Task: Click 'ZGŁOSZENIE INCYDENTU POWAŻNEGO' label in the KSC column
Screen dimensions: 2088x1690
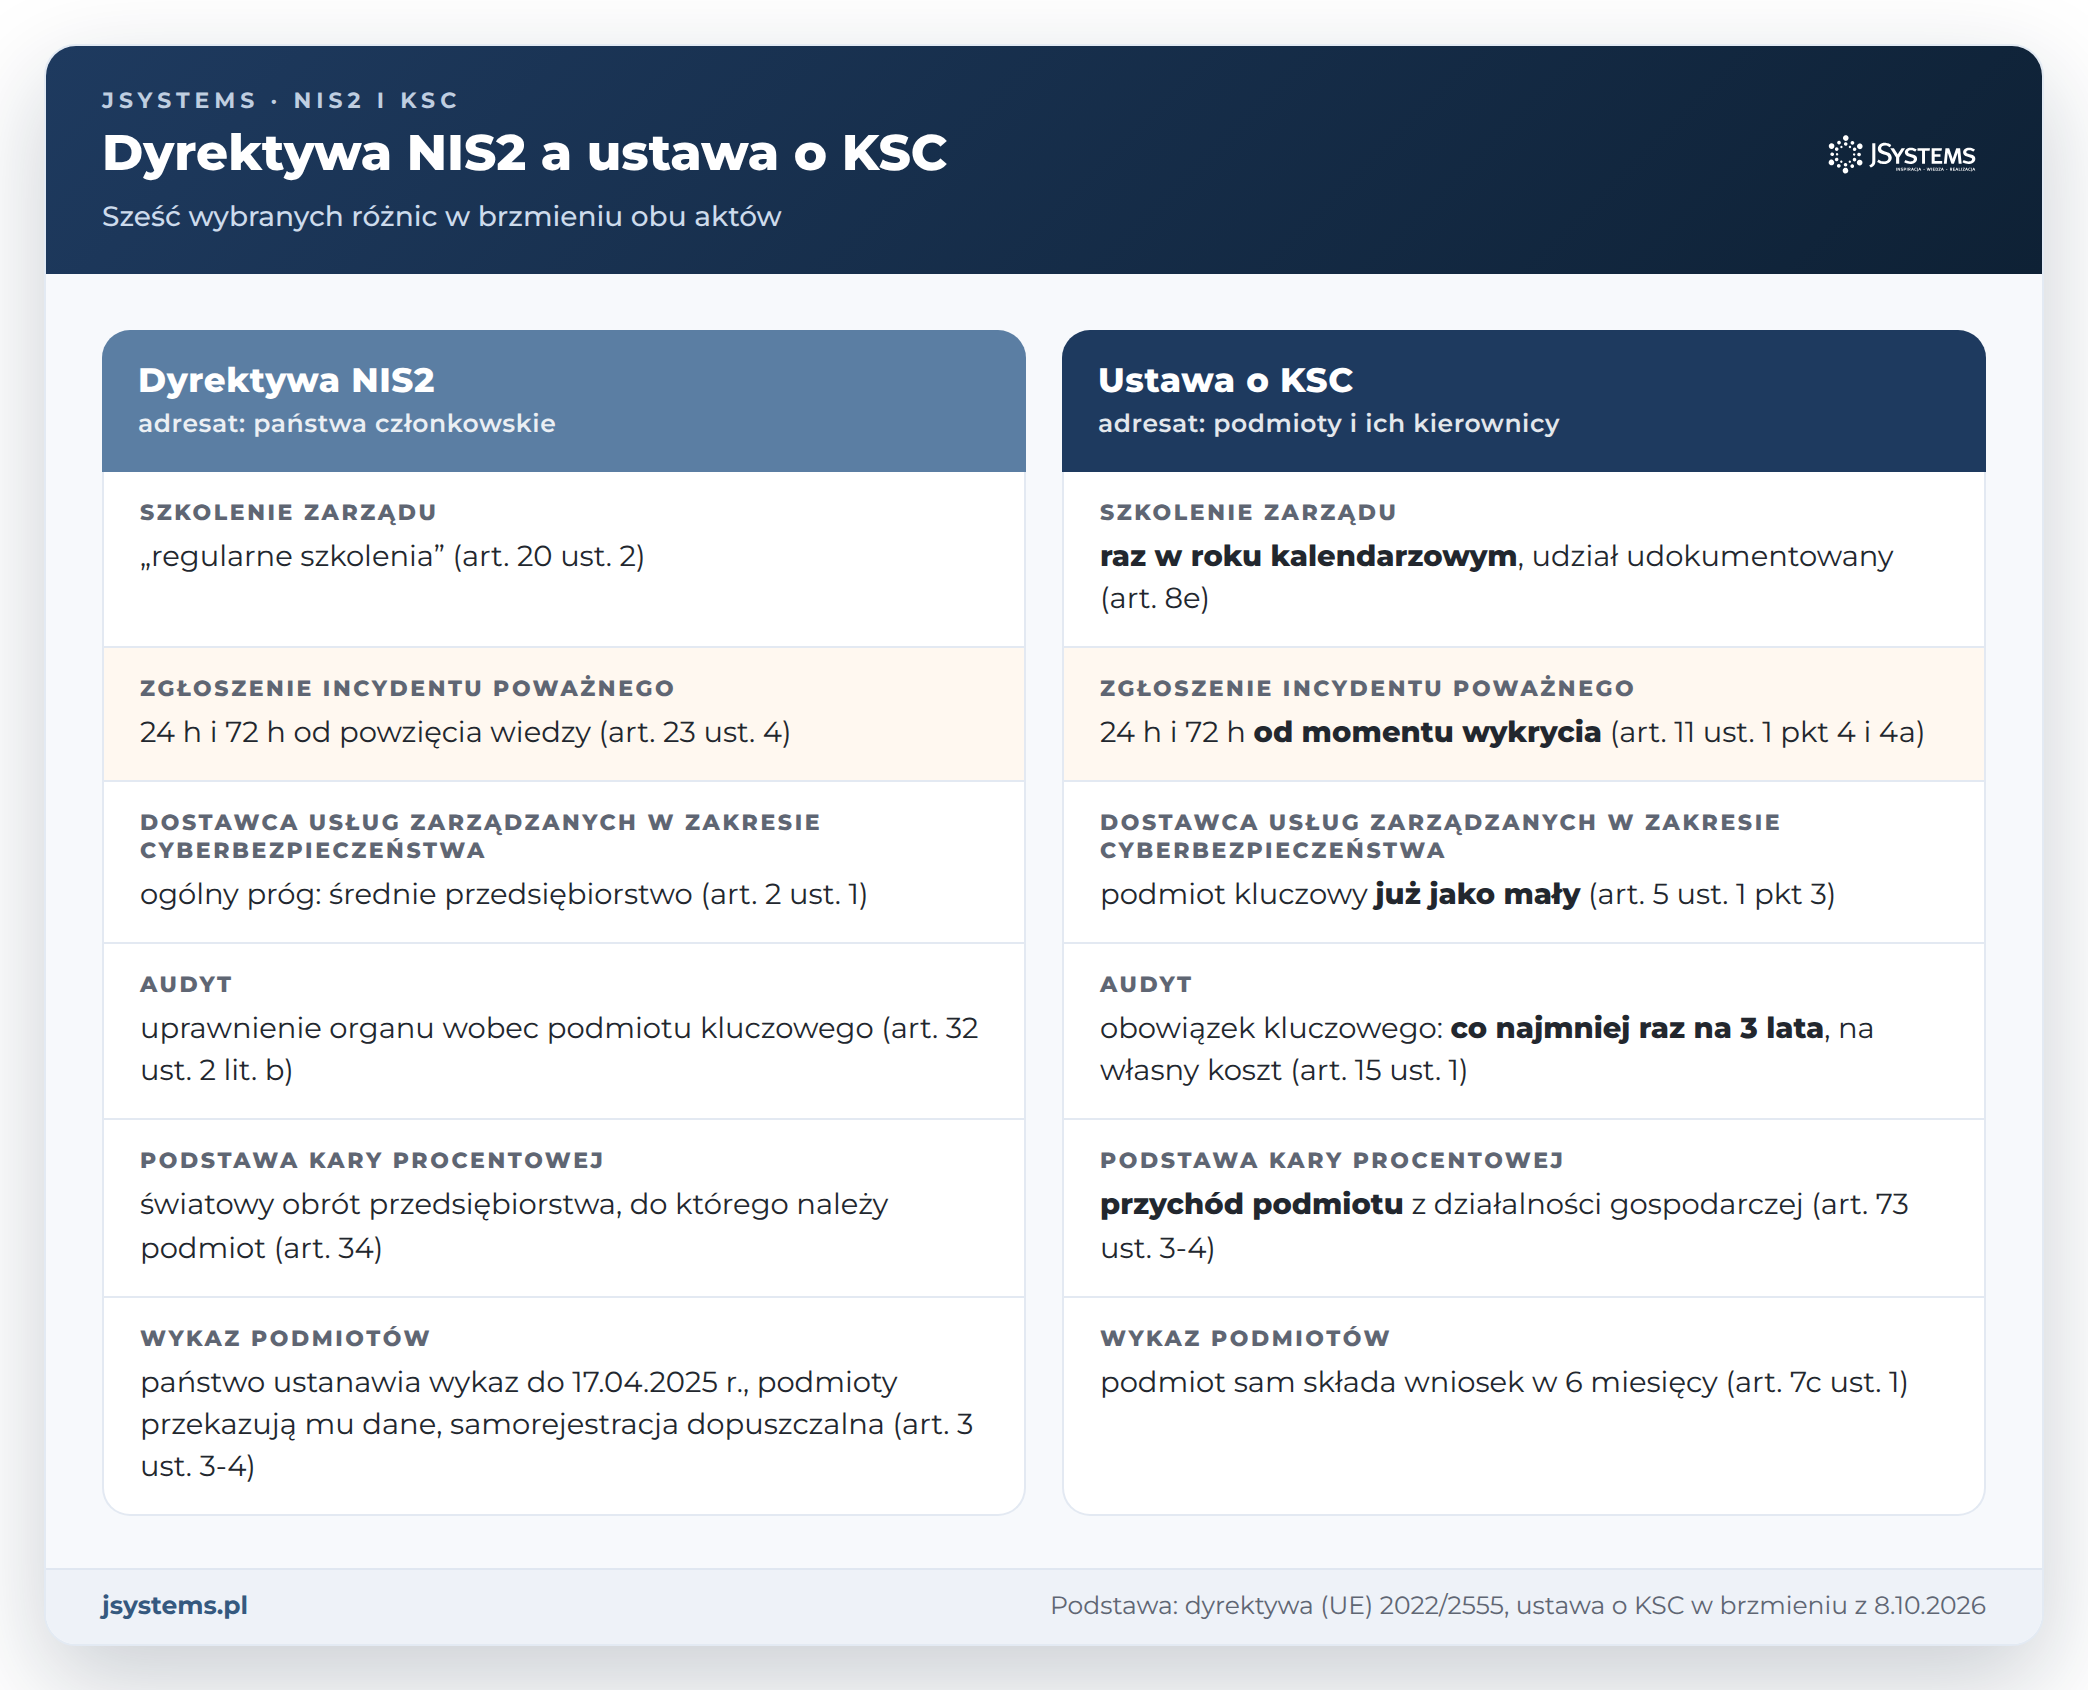Action: point(1367,688)
